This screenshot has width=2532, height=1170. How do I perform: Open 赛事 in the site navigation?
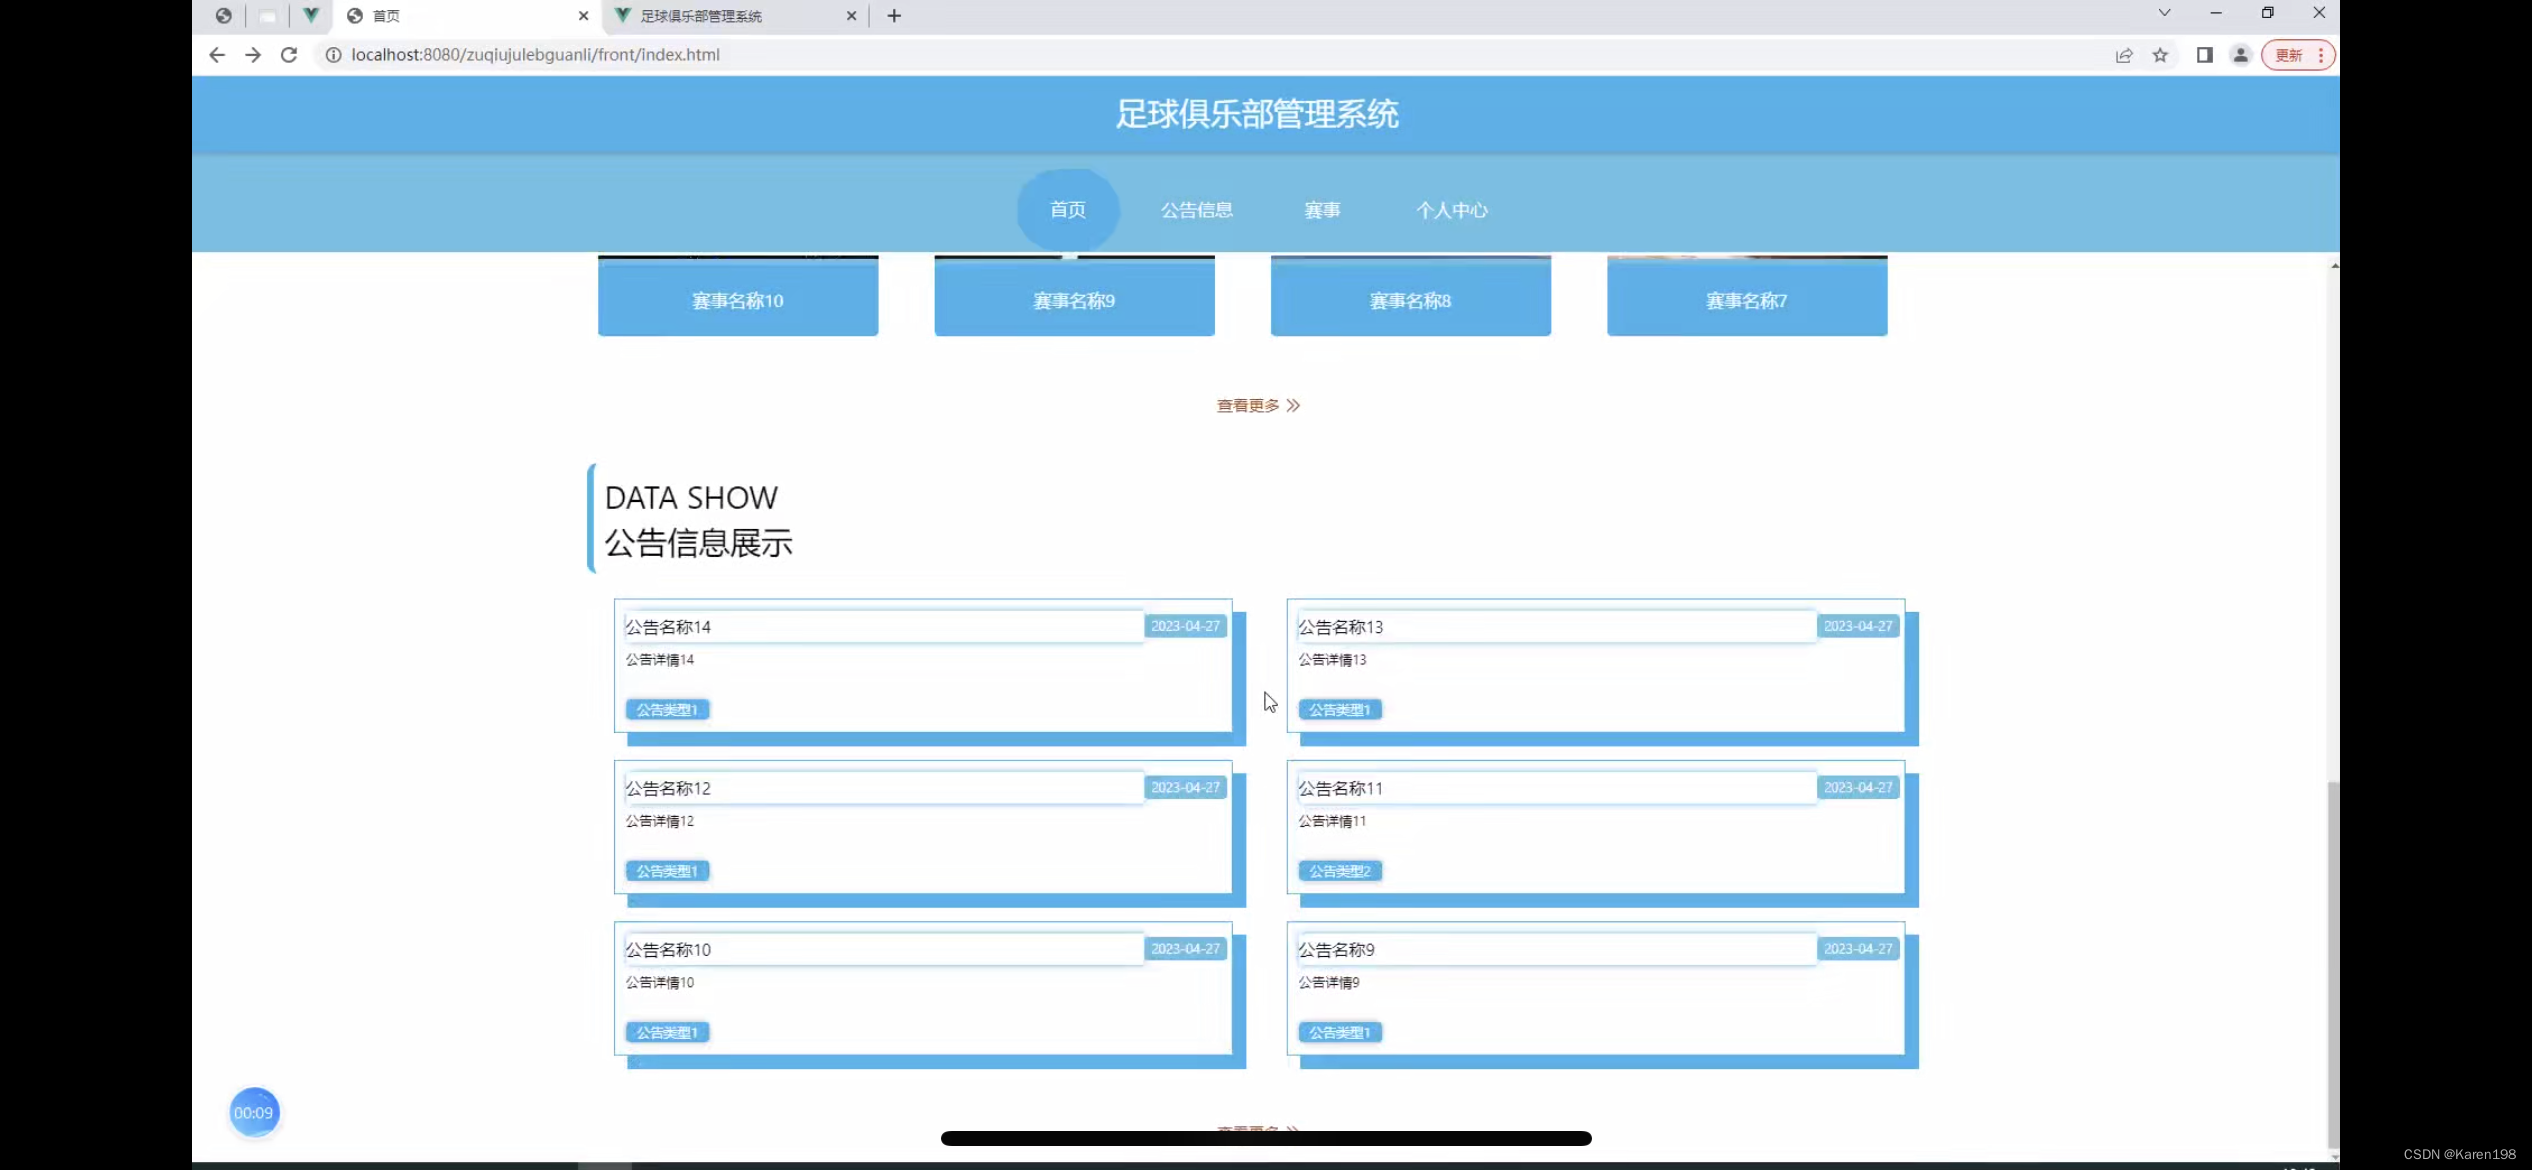1323,210
